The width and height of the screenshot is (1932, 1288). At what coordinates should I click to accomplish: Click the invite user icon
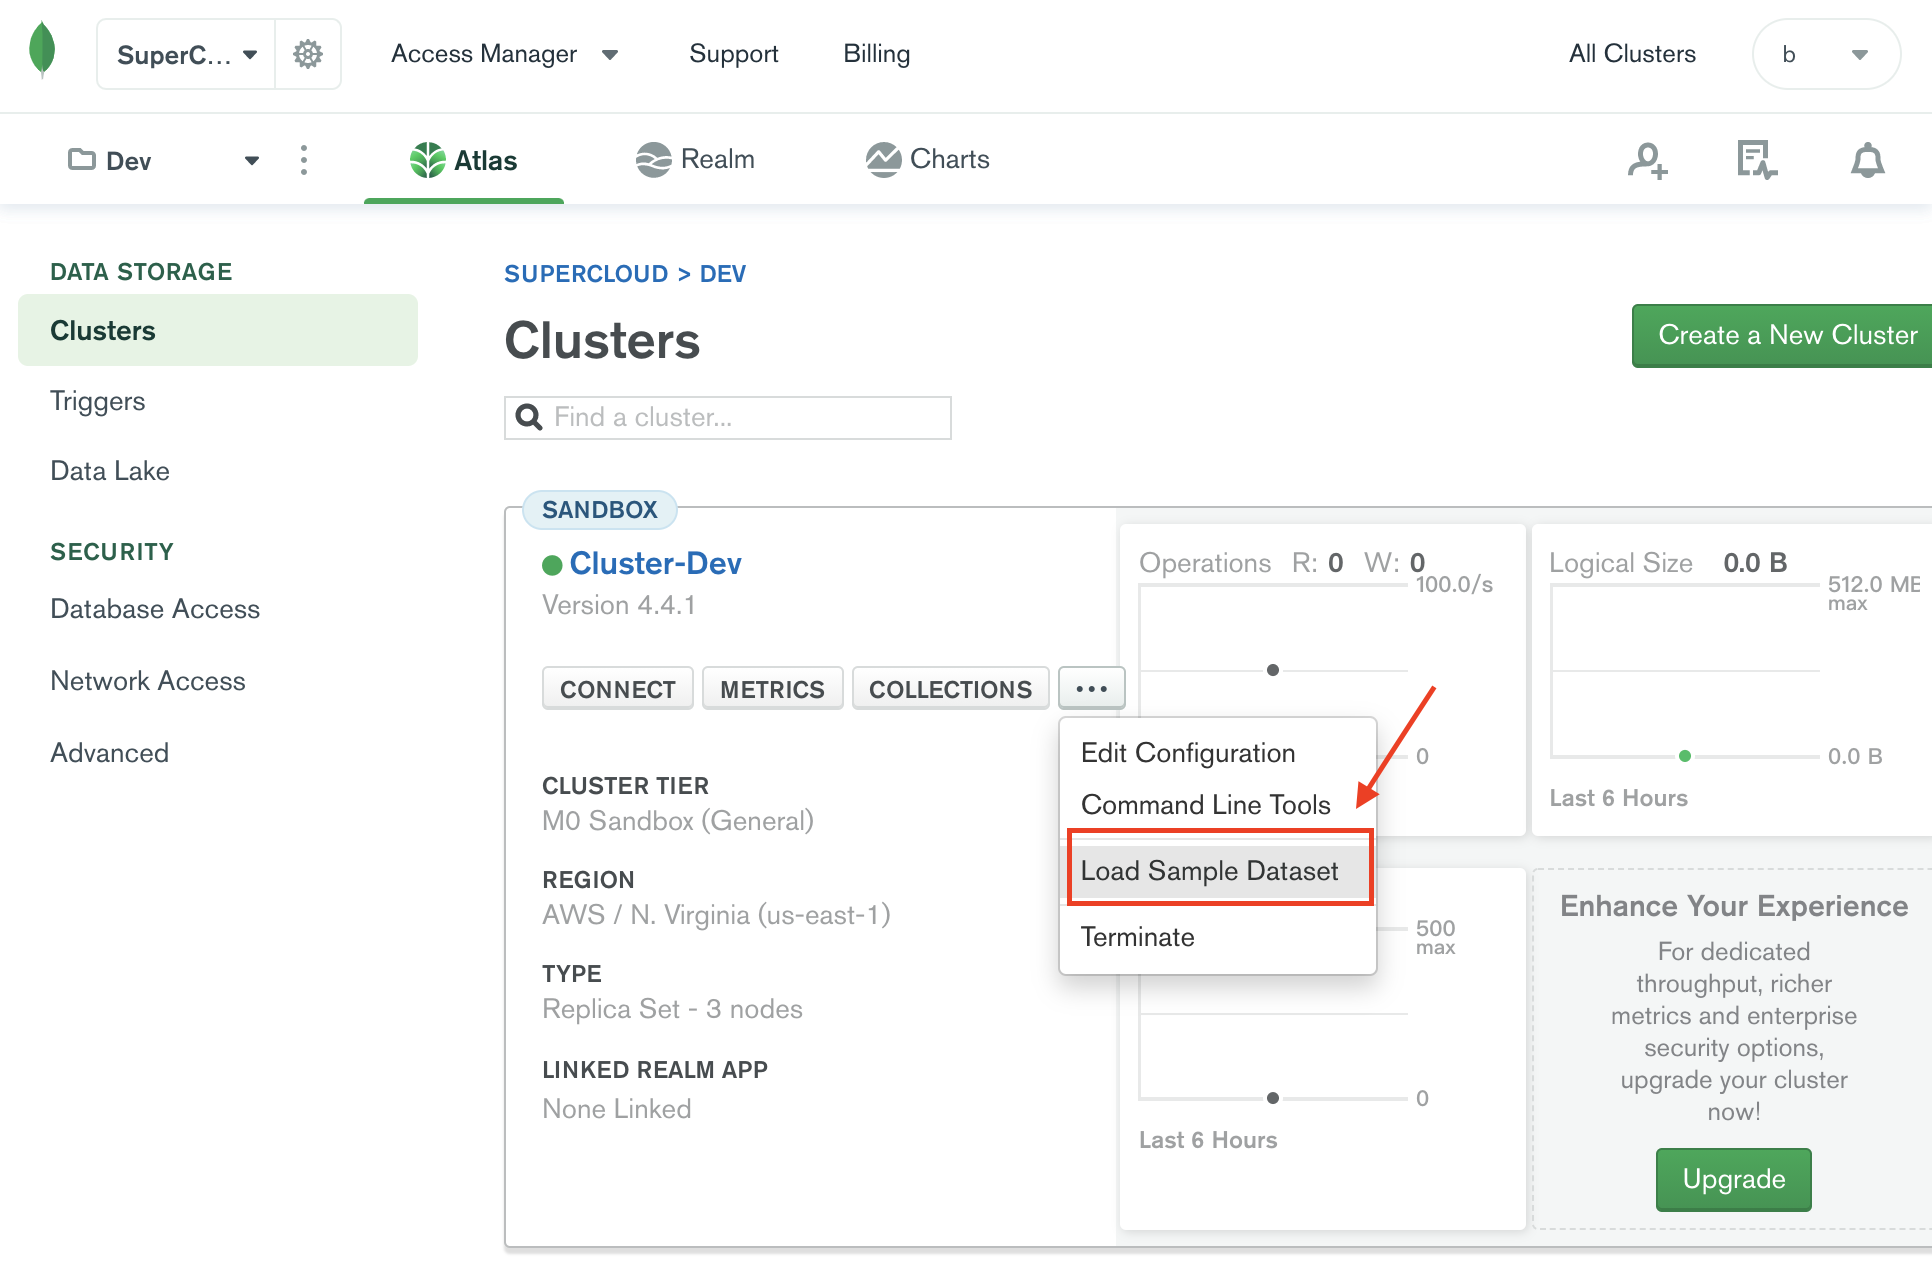[1647, 160]
